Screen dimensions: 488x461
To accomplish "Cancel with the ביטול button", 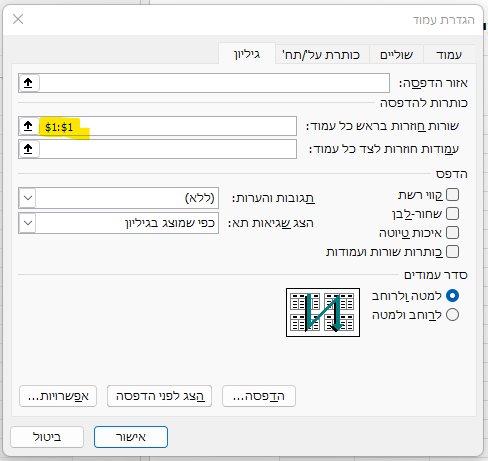I will coord(47,437).
